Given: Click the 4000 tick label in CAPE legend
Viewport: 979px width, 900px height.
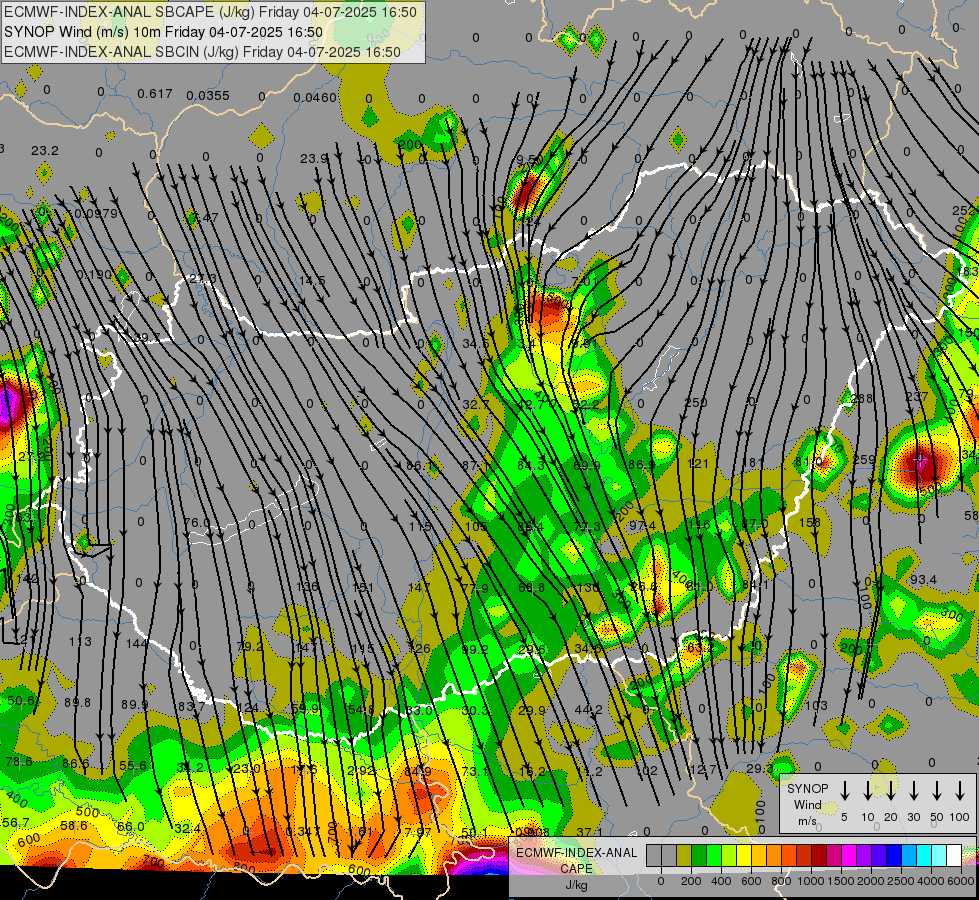Looking at the screenshot, I should tap(930, 881).
